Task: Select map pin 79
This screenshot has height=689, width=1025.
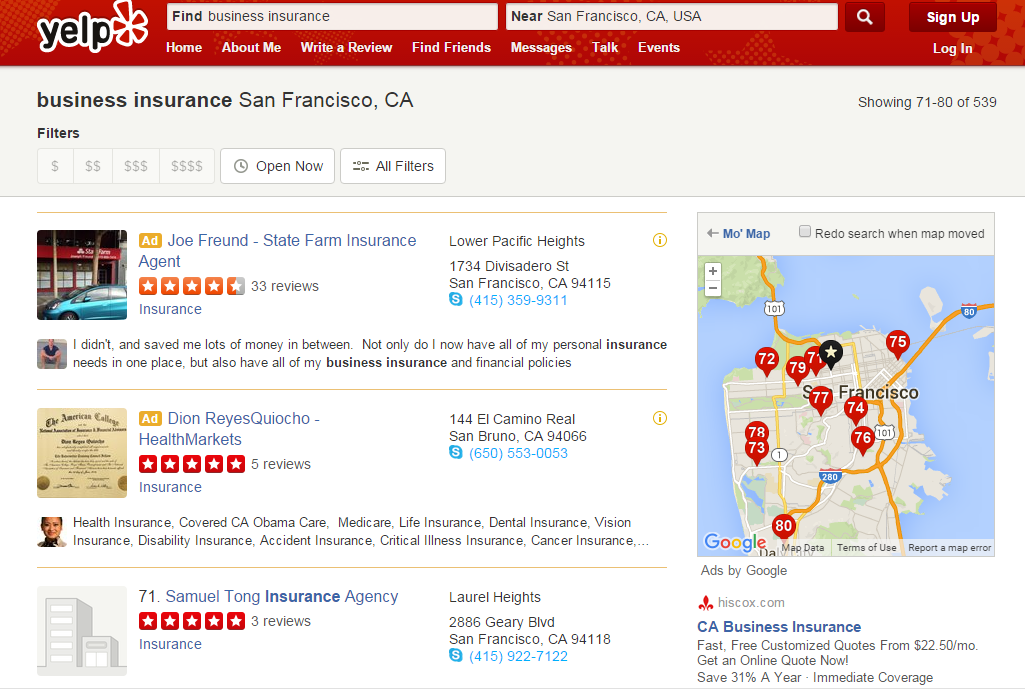Action: (797, 369)
